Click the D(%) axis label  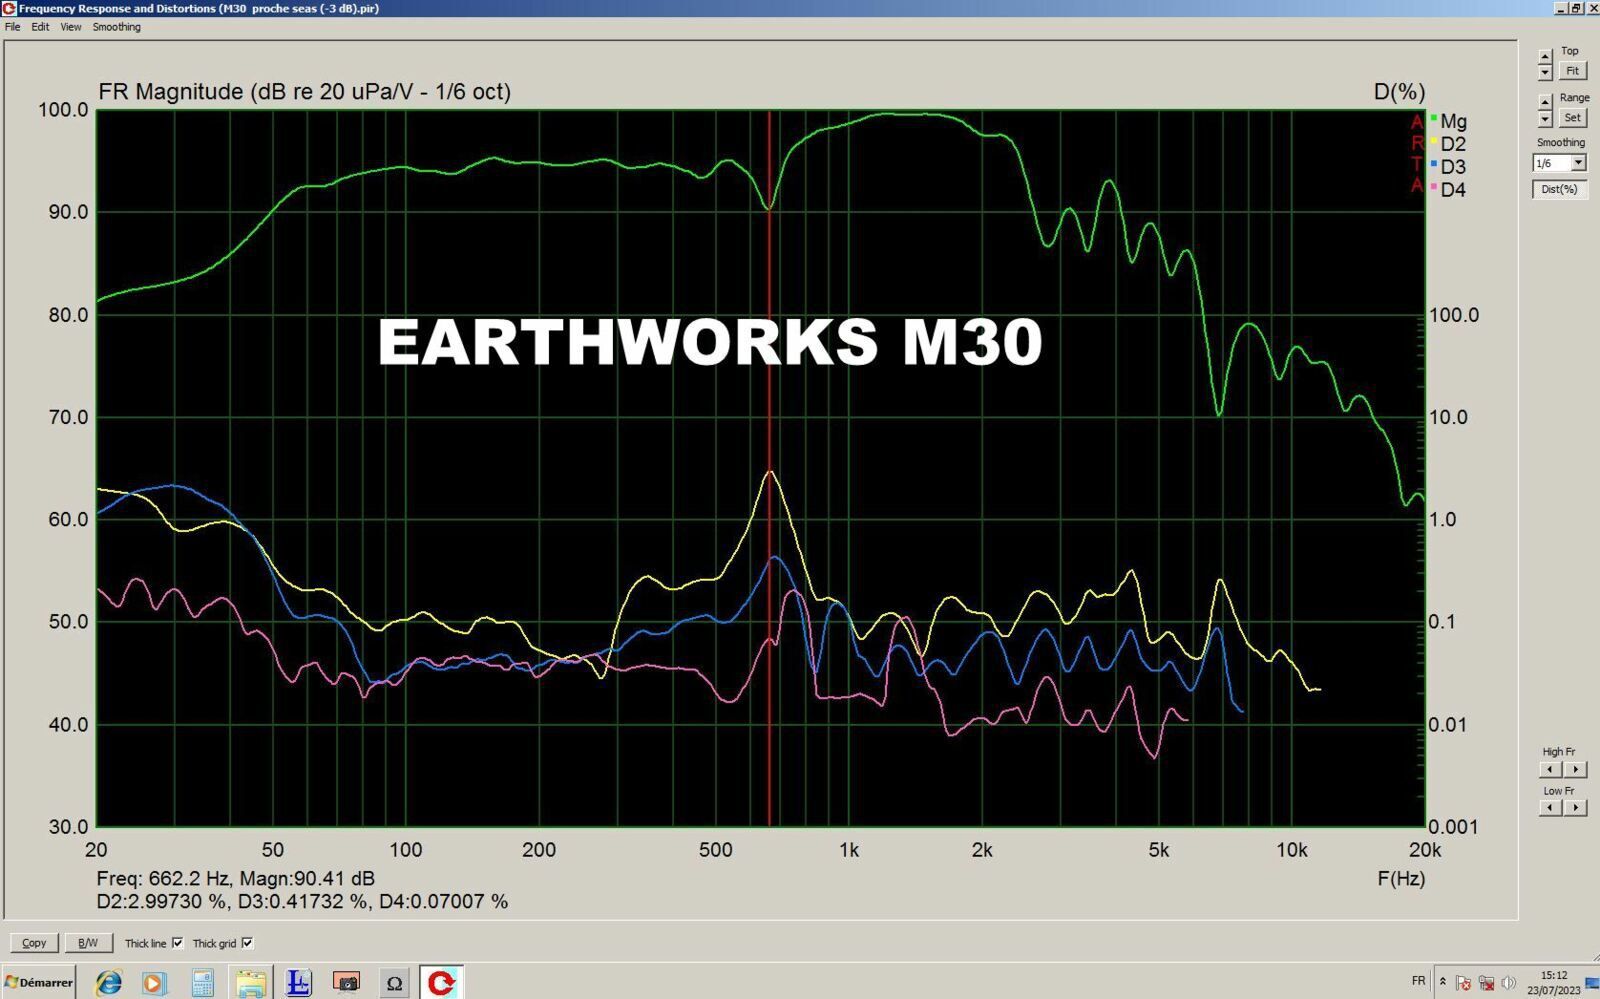click(1399, 92)
